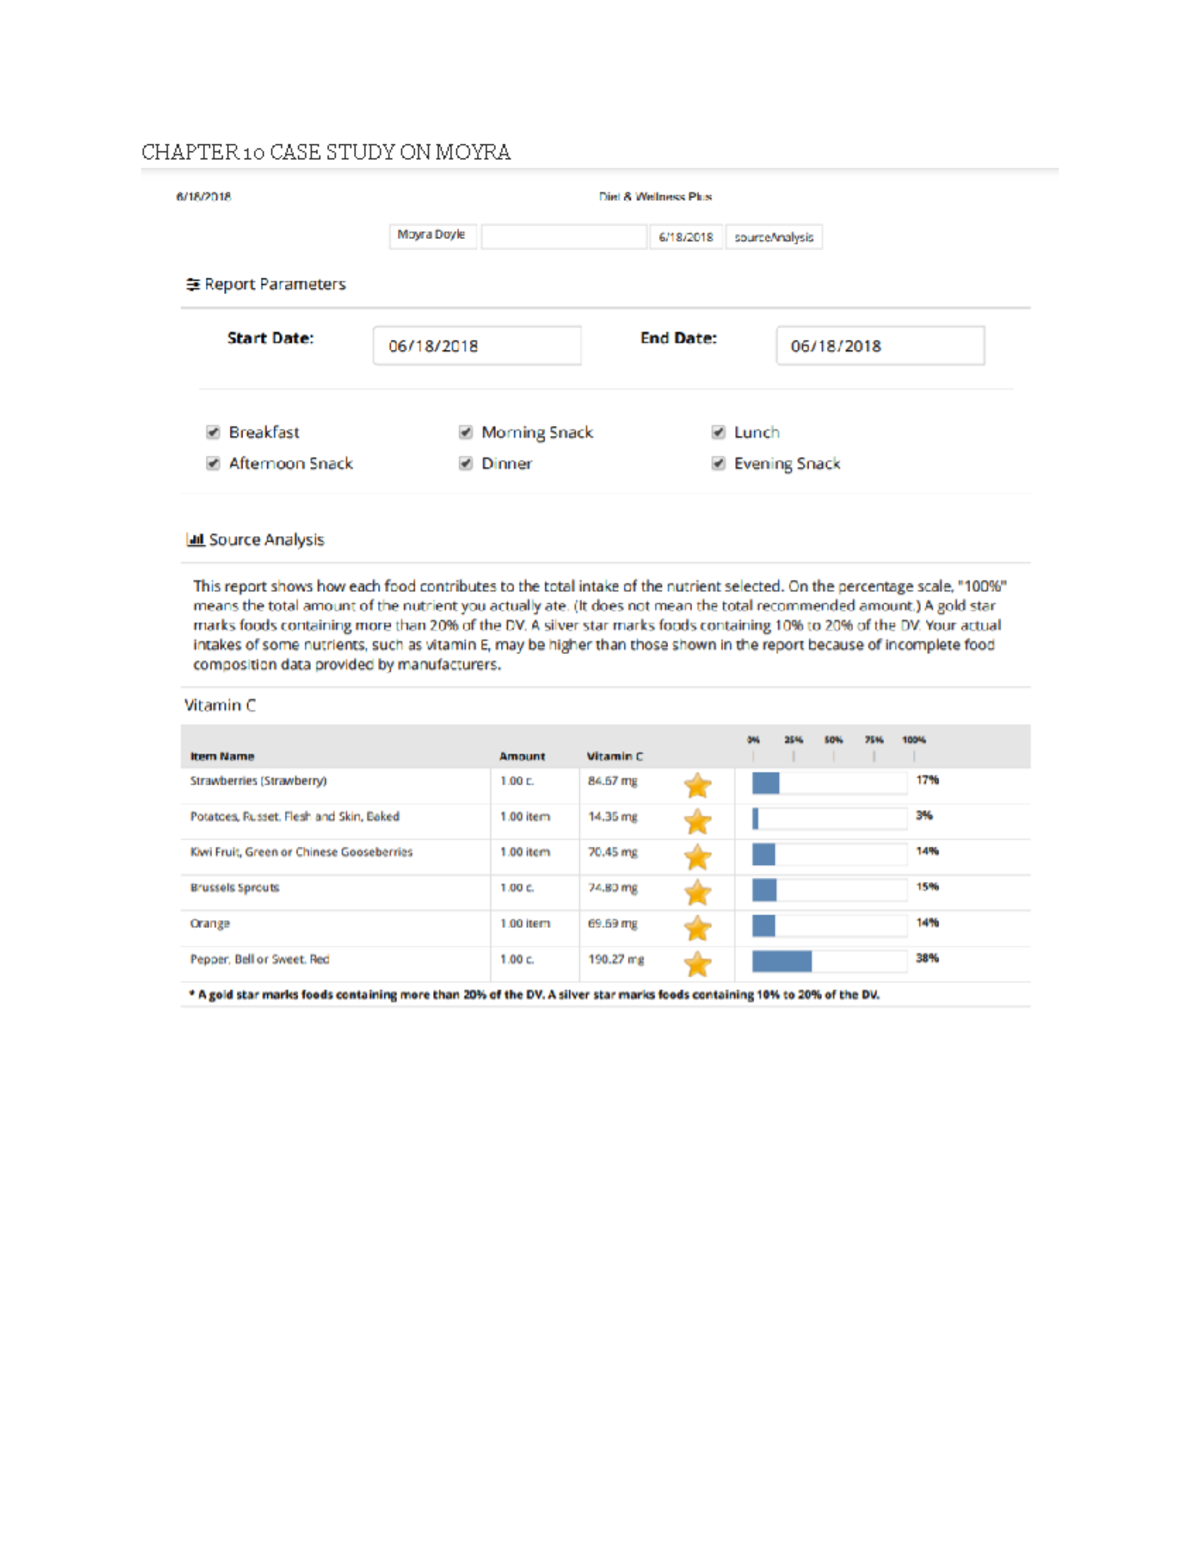Toggle the Evening Snack checkbox
The height and width of the screenshot is (1553, 1200).
[718, 463]
